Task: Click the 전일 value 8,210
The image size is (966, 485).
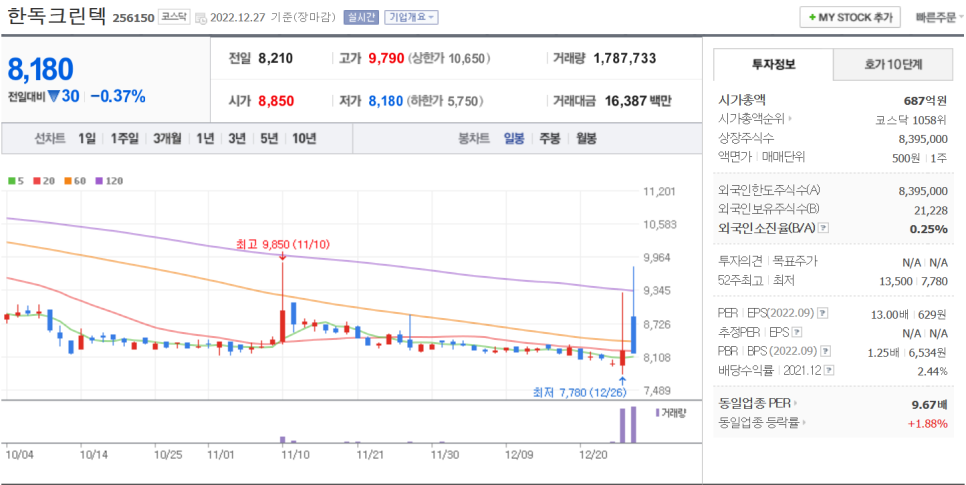Action: pyautogui.click(x=275, y=59)
